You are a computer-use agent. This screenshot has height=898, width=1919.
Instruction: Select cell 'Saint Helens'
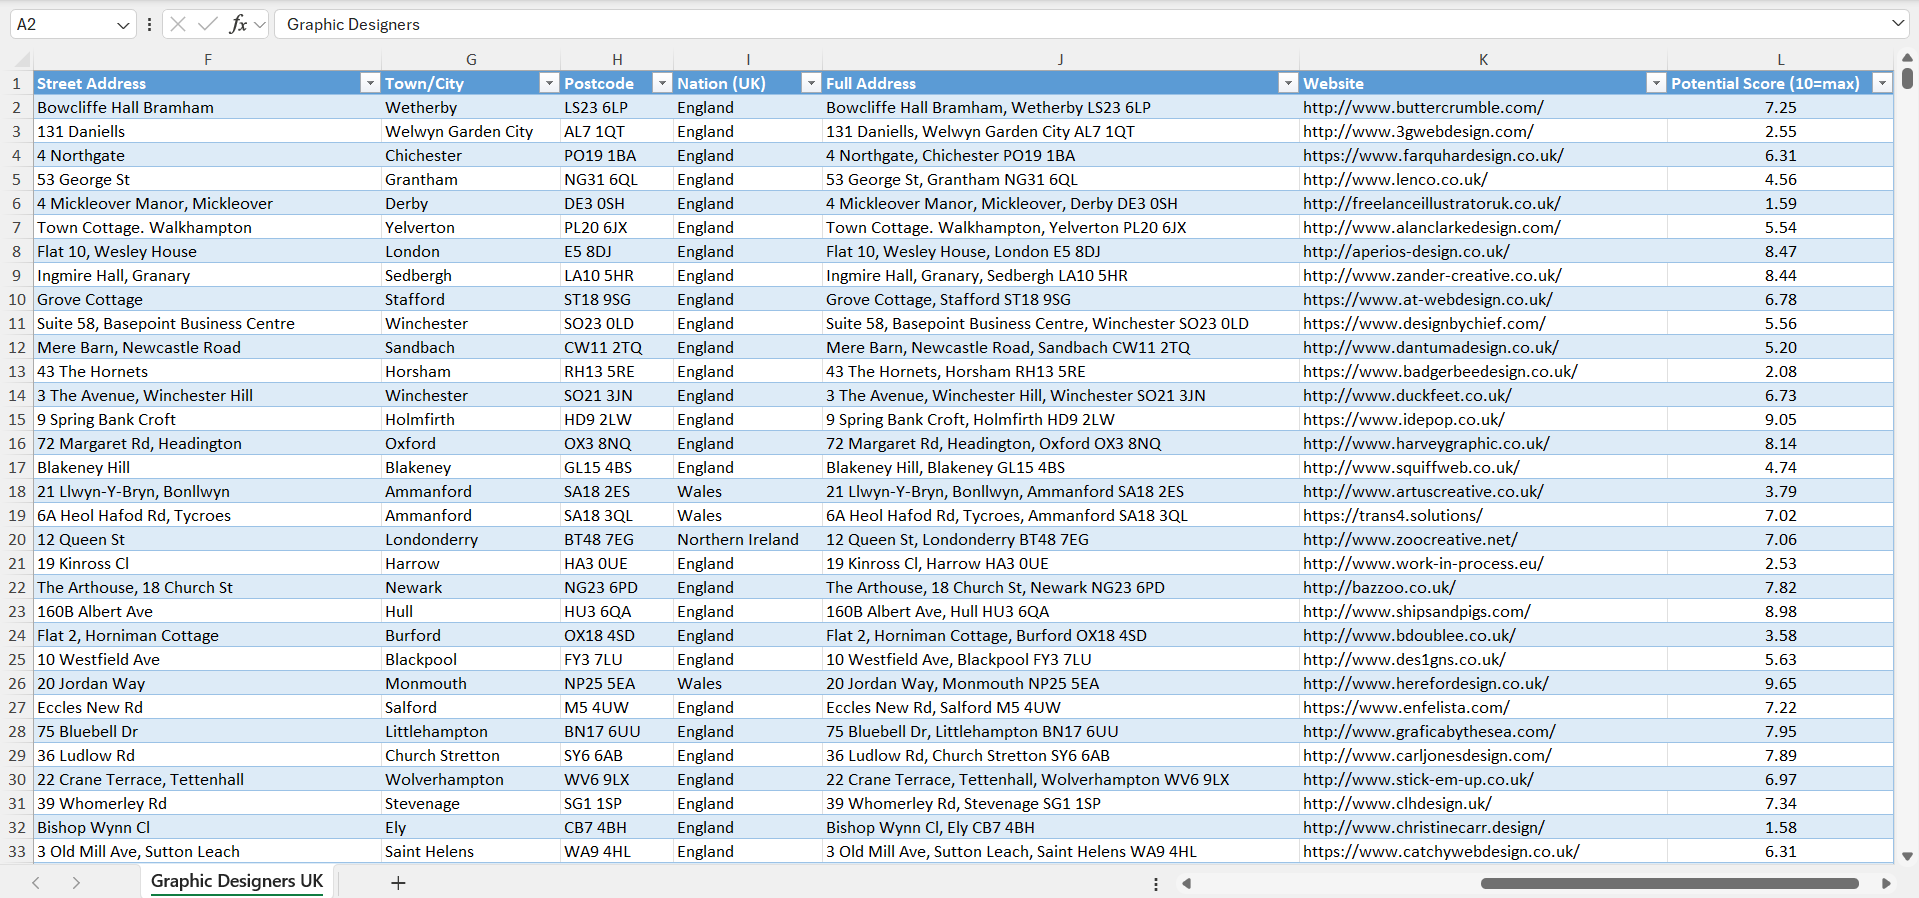pos(470,852)
